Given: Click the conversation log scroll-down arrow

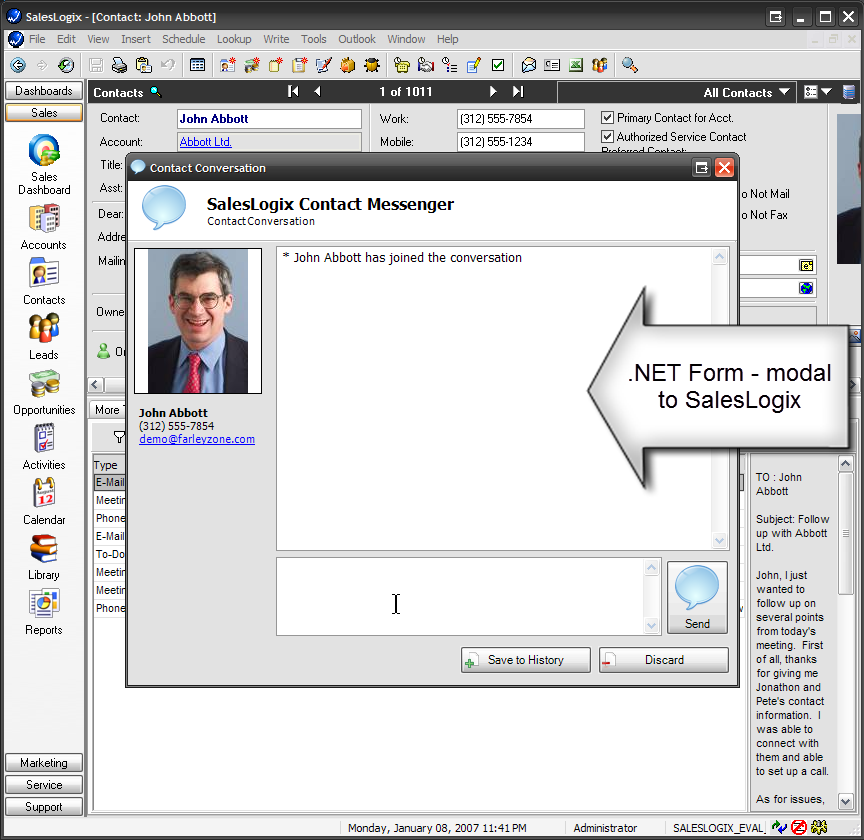Looking at the screenshot, I should click(719, 541).
